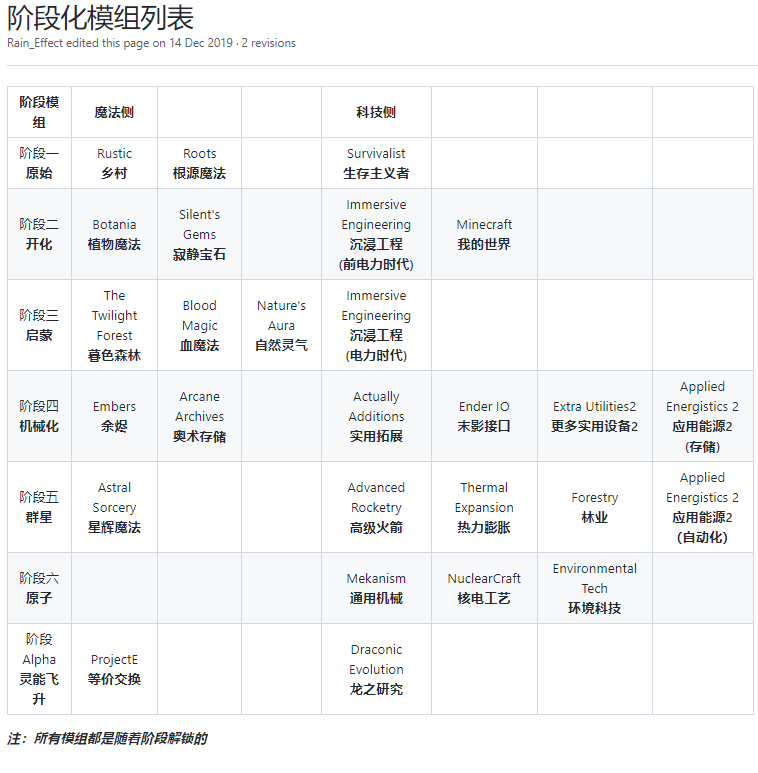Screen dimensions: 758x773
Task: Click the Silent's Gems 寂静宝石 cell
Action: click(x=200, y=234)
